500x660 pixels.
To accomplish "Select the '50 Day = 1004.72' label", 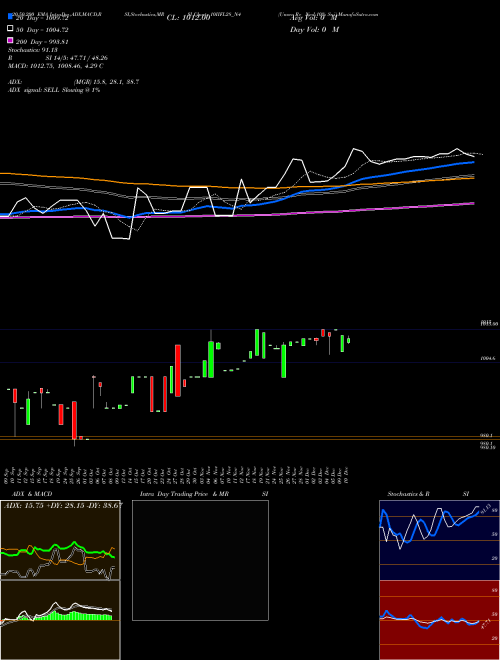I will point(42,30).
